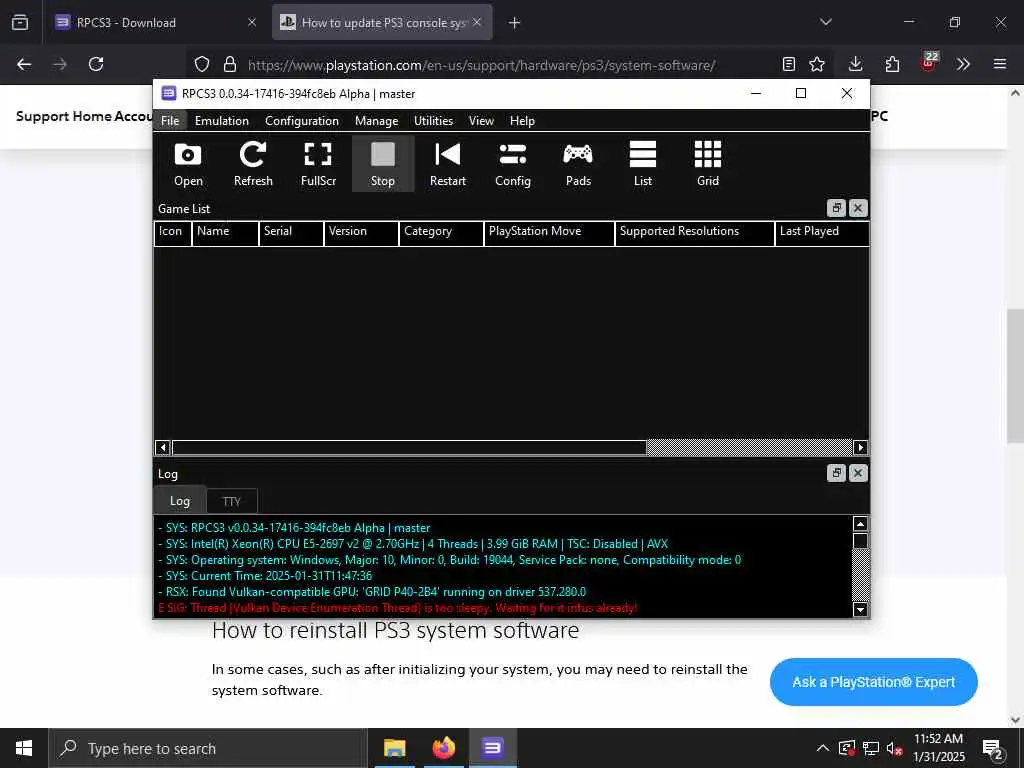The width and height of the screenshot is (1024, 768).
Task: Float the Log panel
Action: point(836,473)
